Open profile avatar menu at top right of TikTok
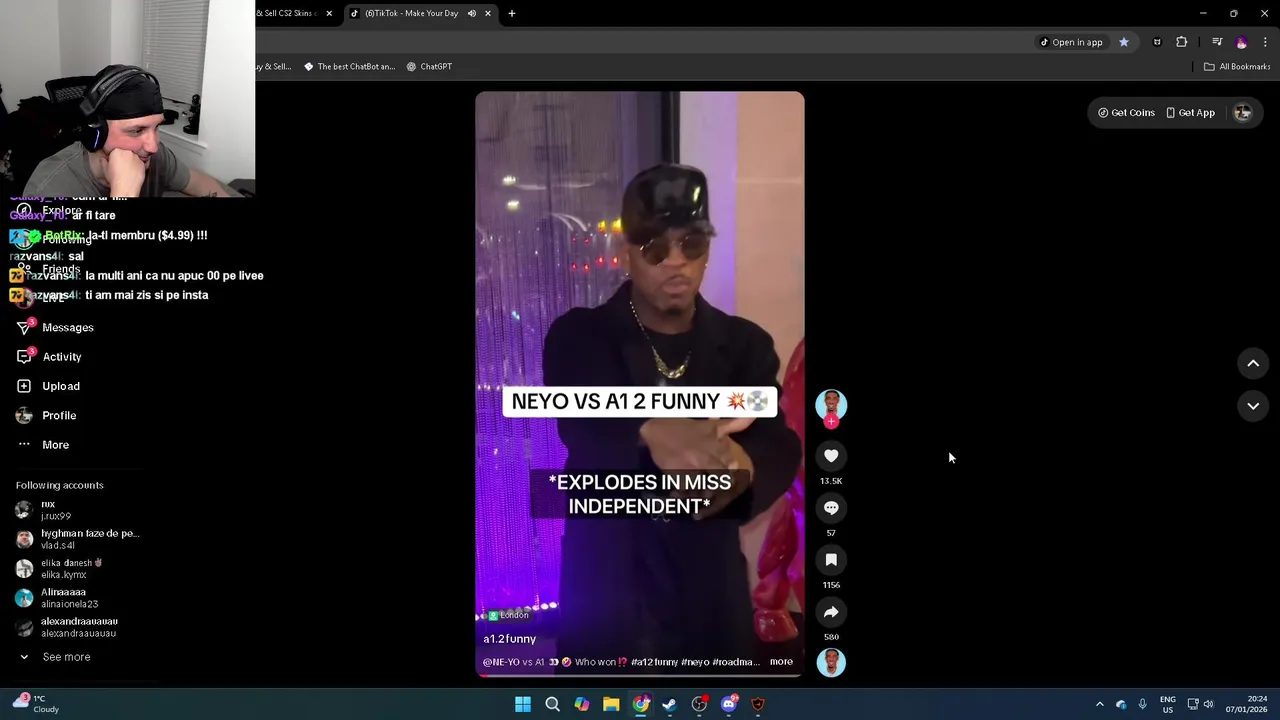Viewport: 1280px width, 720px height. pyautogui.click(x=1243, y=113)
